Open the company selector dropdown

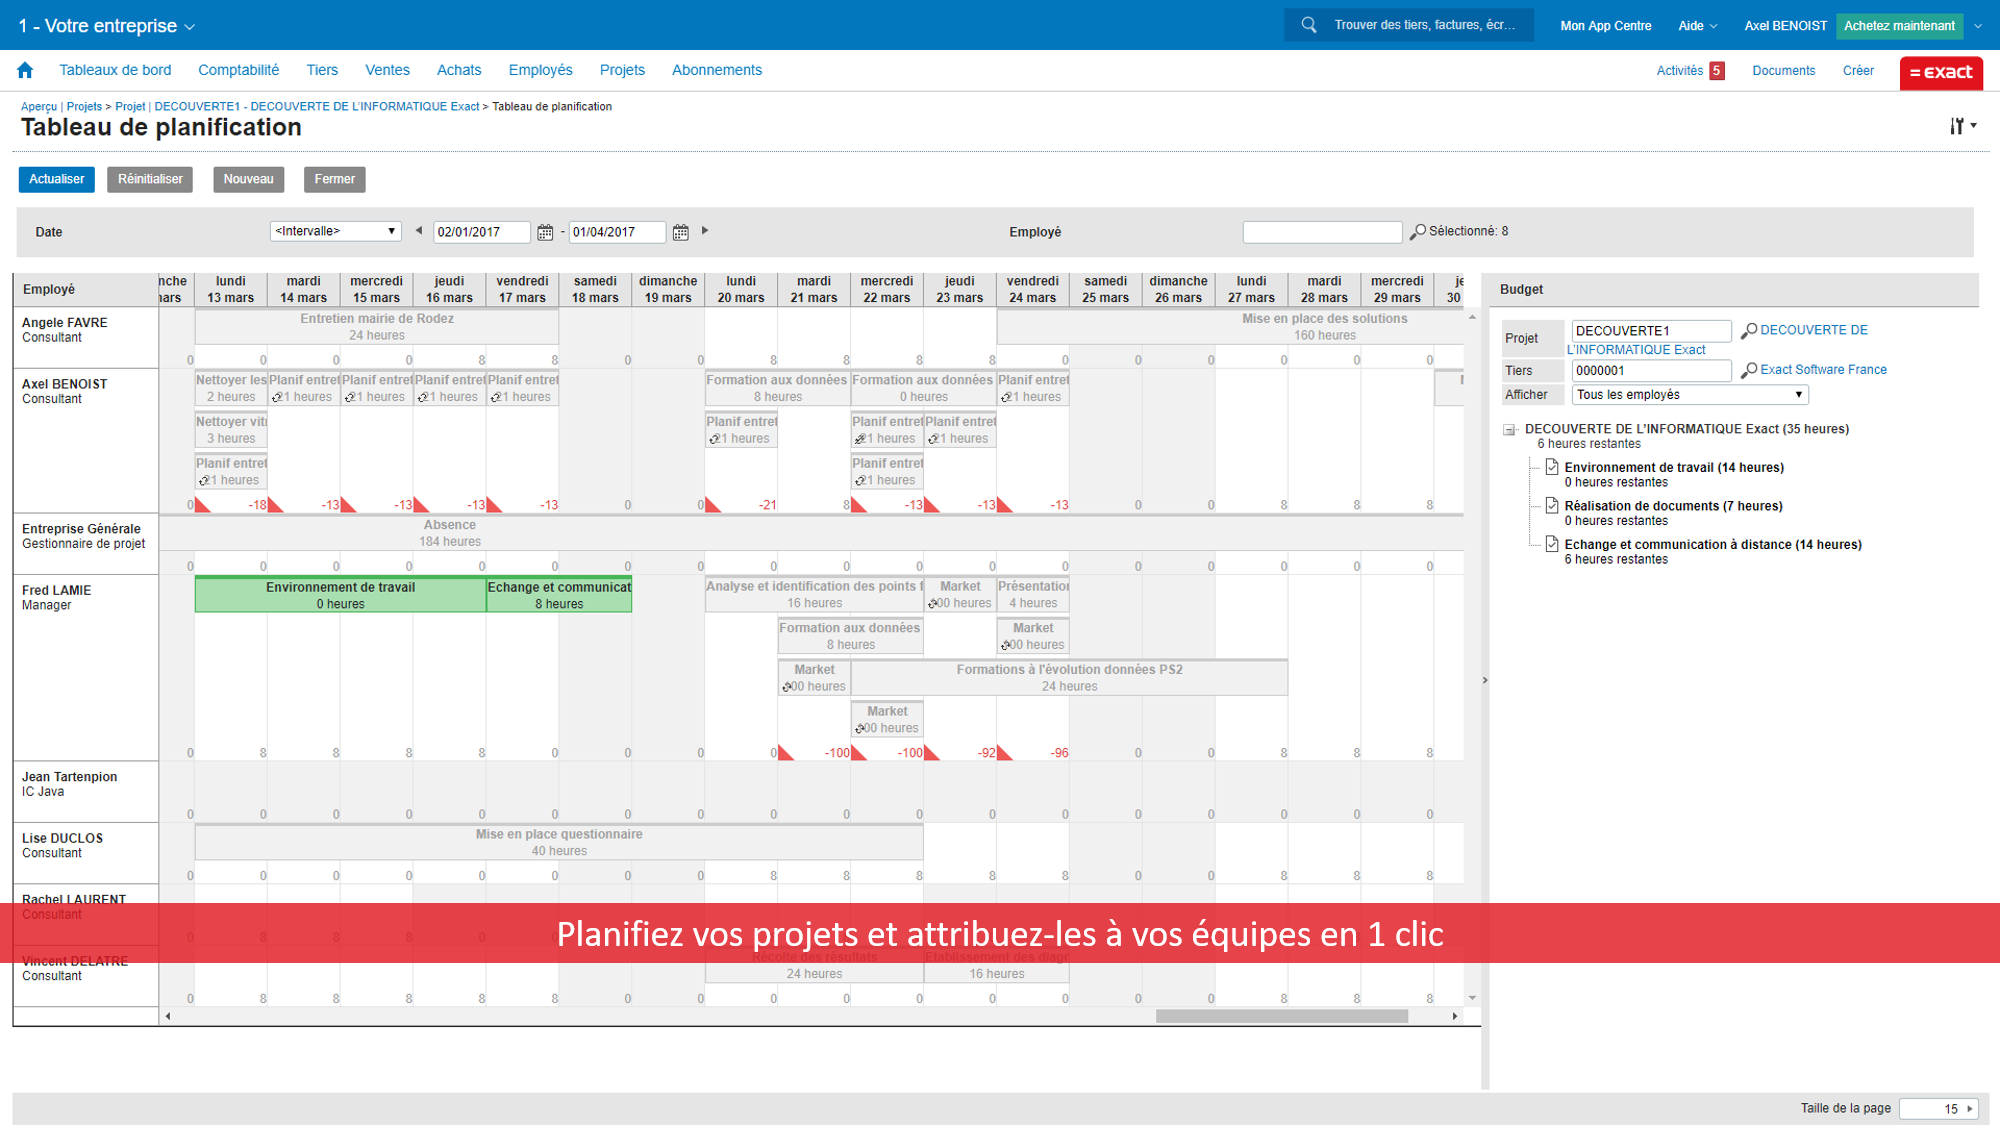pyautogui.click(x=107, y=26)
